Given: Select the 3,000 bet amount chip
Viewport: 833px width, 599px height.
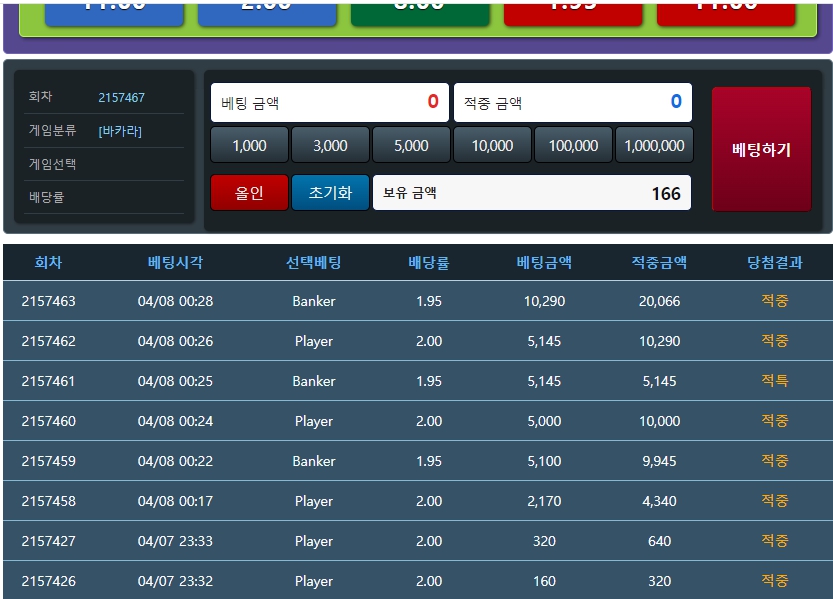Looking at the screenshot, I should (x=330, y=145).
